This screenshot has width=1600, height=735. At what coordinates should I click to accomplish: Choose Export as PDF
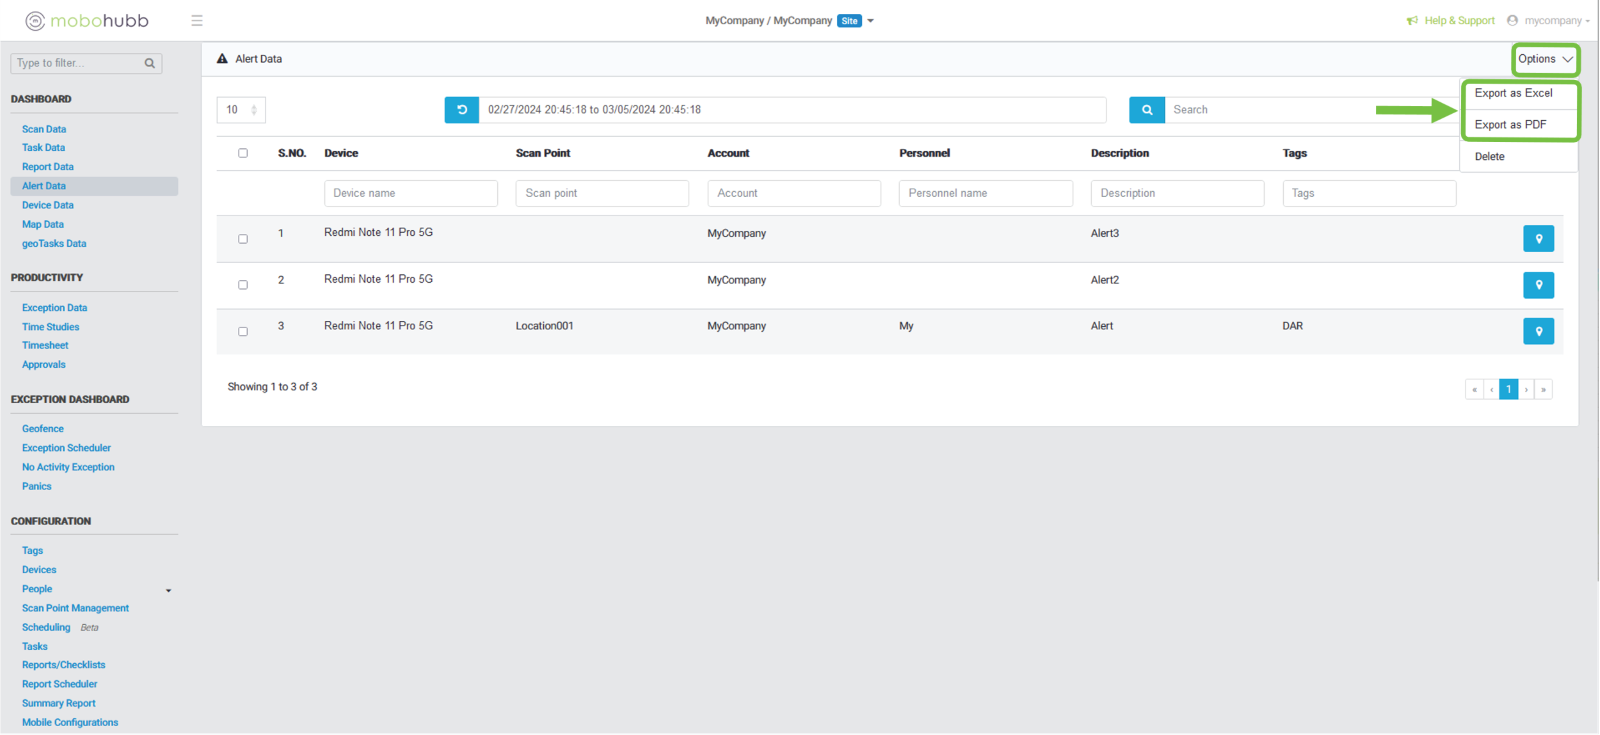point(1510,125)
